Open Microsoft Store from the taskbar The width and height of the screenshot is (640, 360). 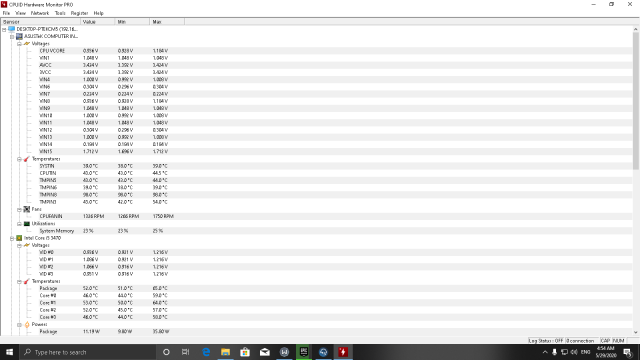245,352
